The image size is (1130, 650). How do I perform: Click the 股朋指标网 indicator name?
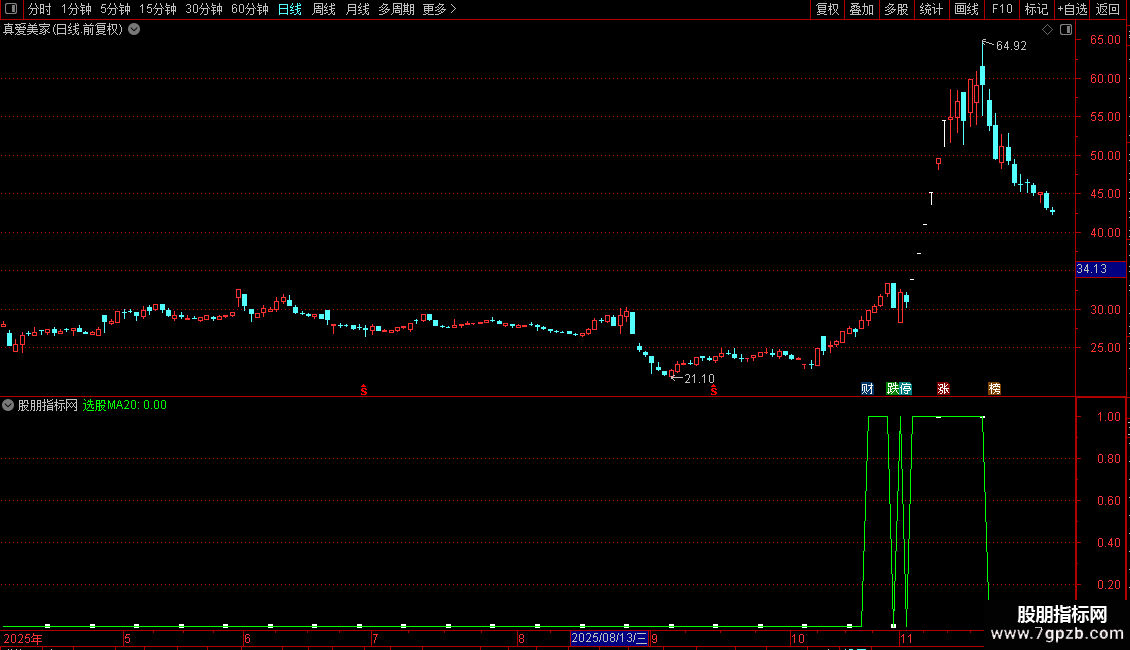(x=48, y=405)
